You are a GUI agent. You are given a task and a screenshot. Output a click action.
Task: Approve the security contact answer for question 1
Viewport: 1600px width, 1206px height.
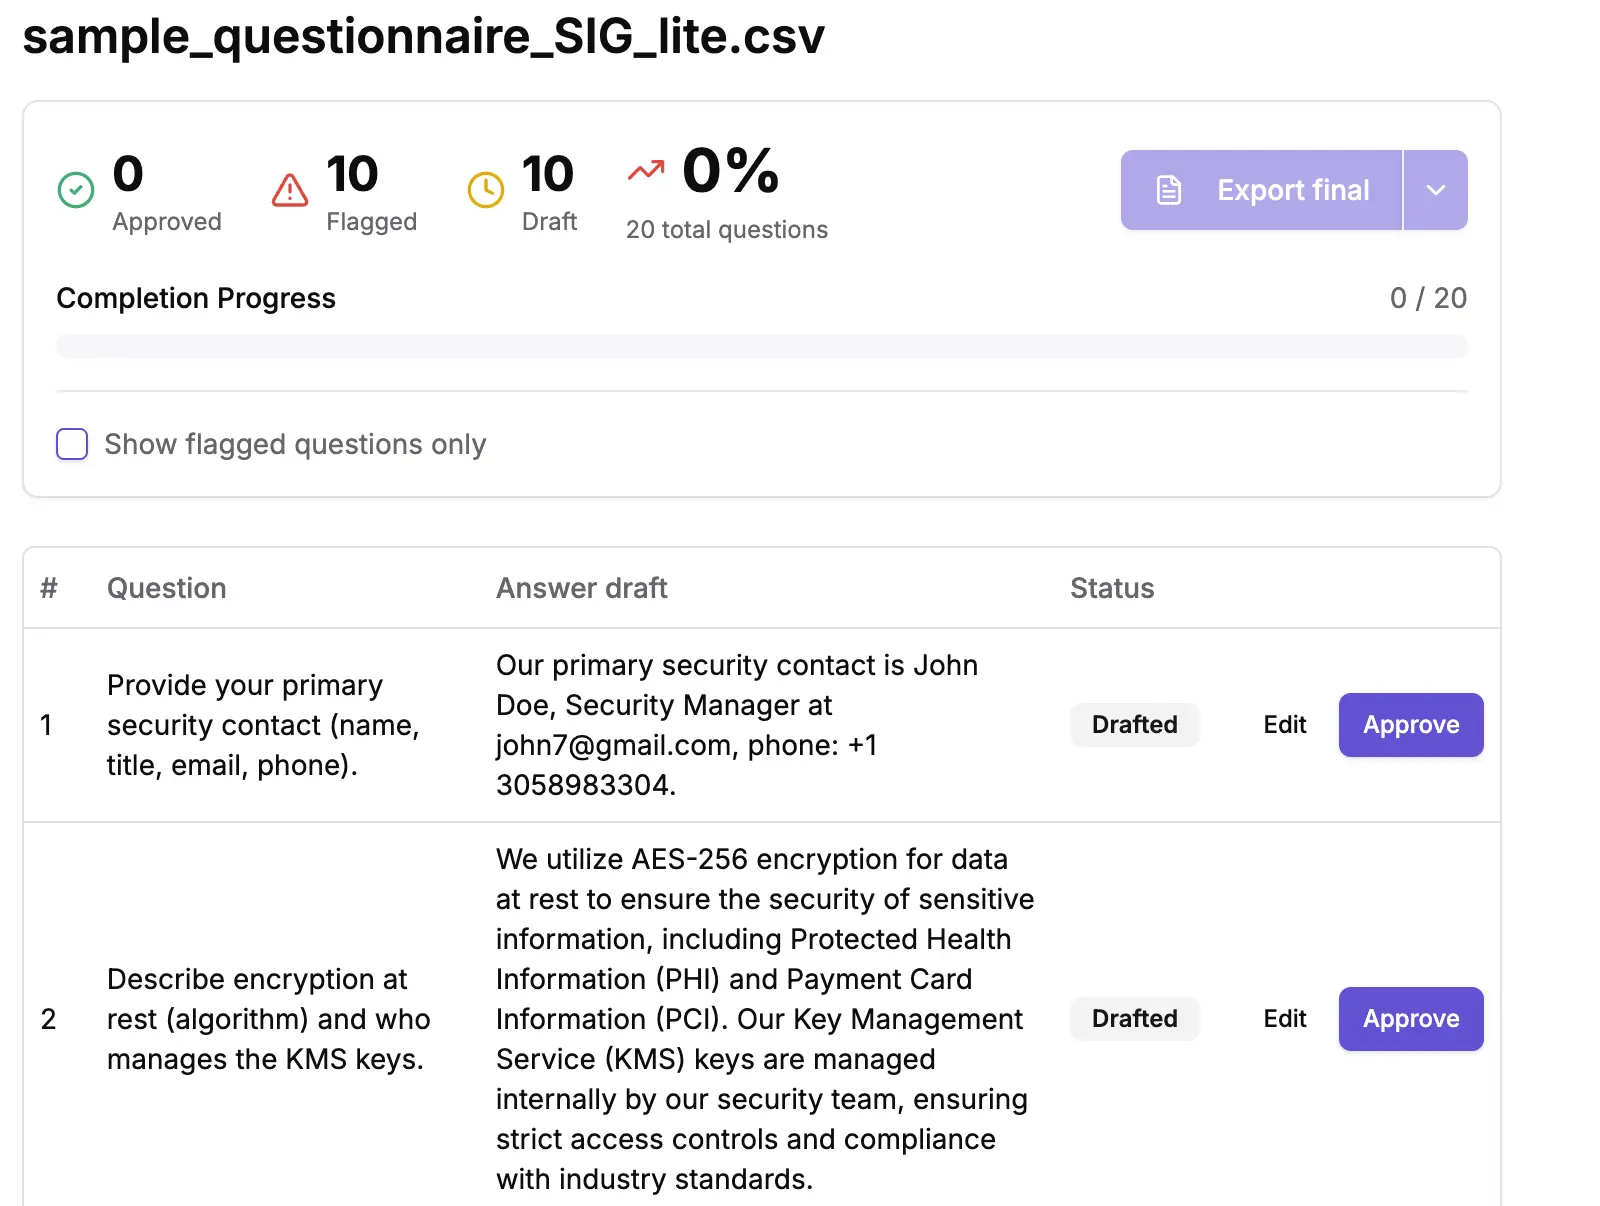1410,724
